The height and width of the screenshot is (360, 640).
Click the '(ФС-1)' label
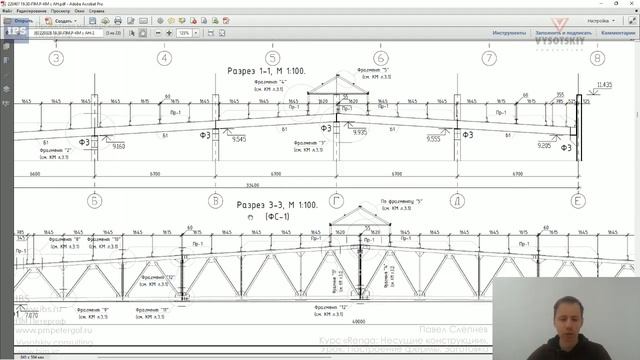[x=277, y=217]
